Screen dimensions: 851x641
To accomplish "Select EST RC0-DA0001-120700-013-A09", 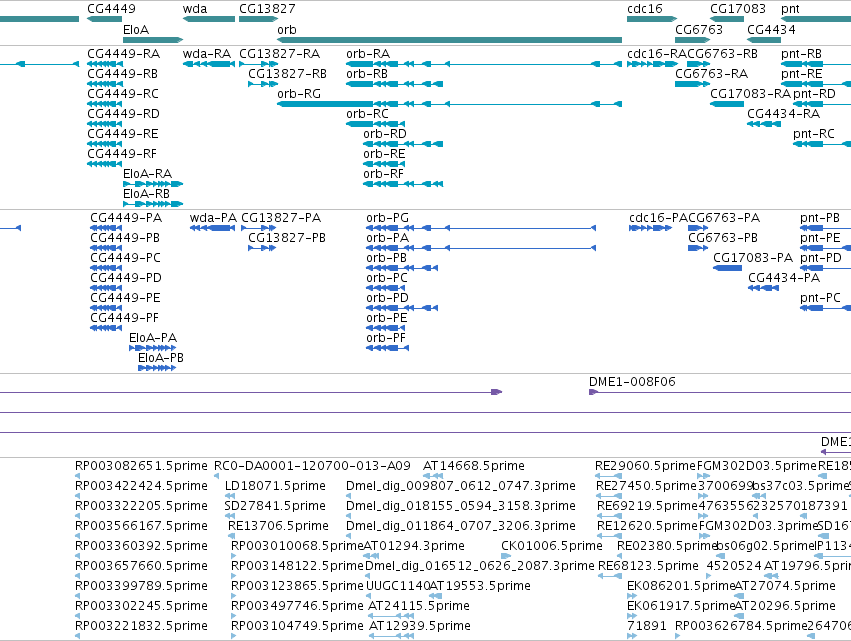I will click(217, 475).
